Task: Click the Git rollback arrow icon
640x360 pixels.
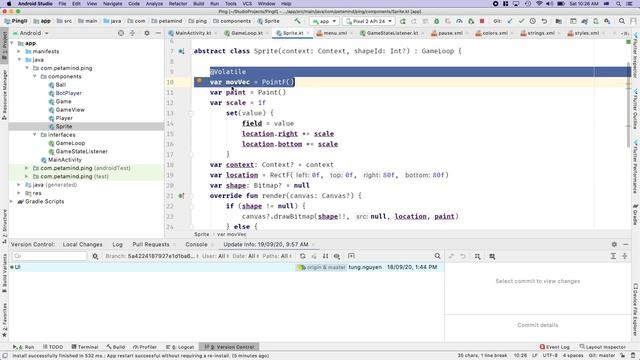Action: [544, 21]
